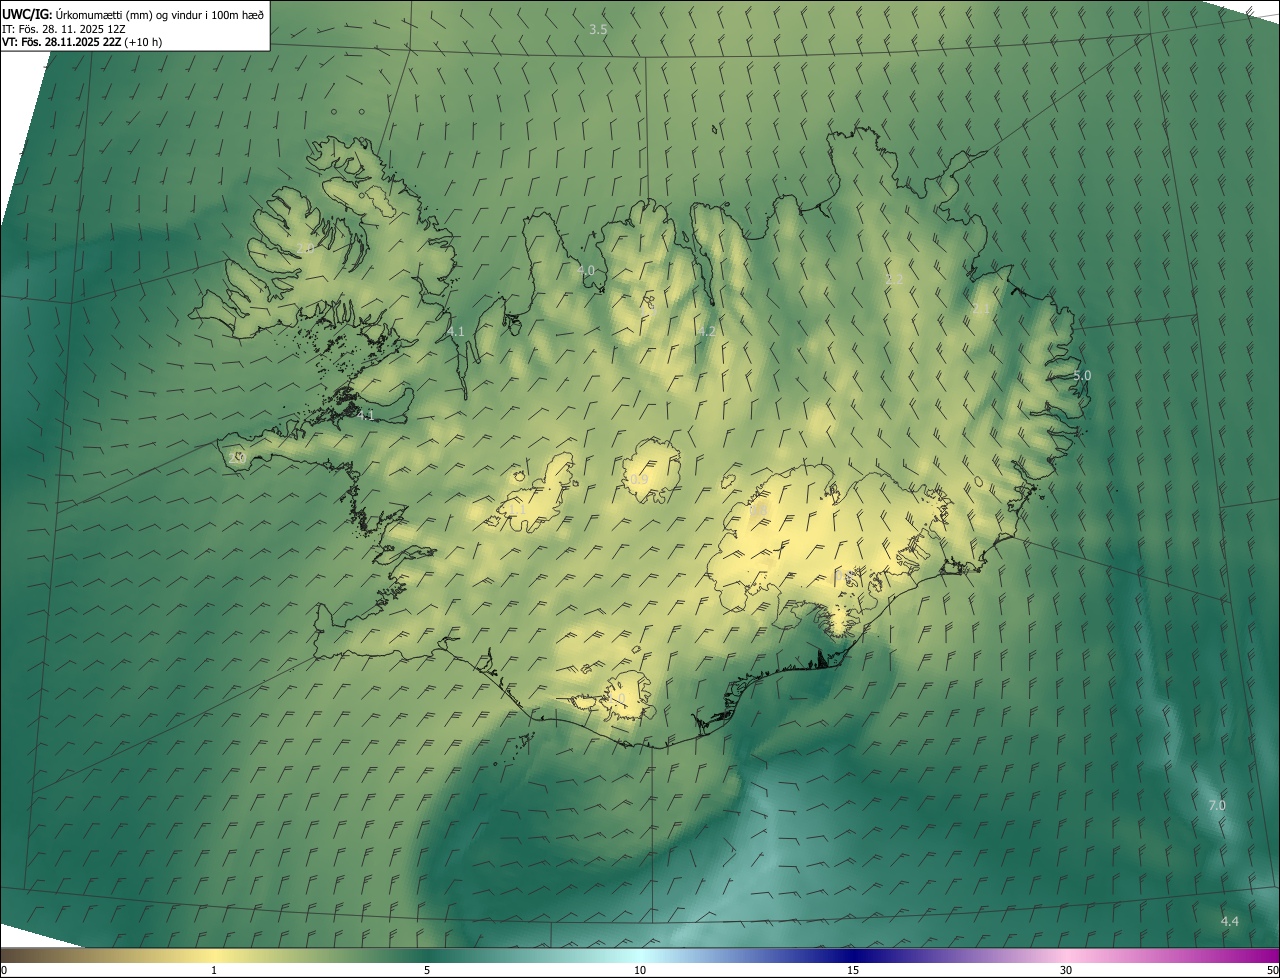Click the 0.9 label on Hofsjökull glacier
Image resolution: width=1280 pixels, height=978 pixels.
click(639, 480)
